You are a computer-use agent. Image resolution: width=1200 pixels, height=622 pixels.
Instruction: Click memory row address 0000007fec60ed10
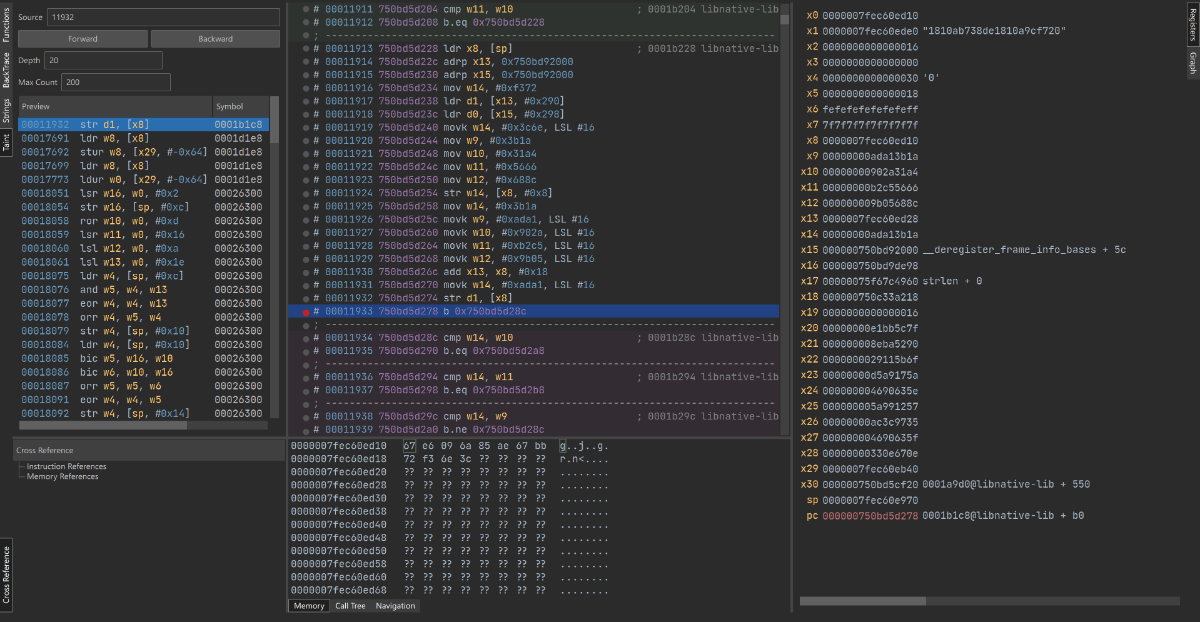[338, 445]
